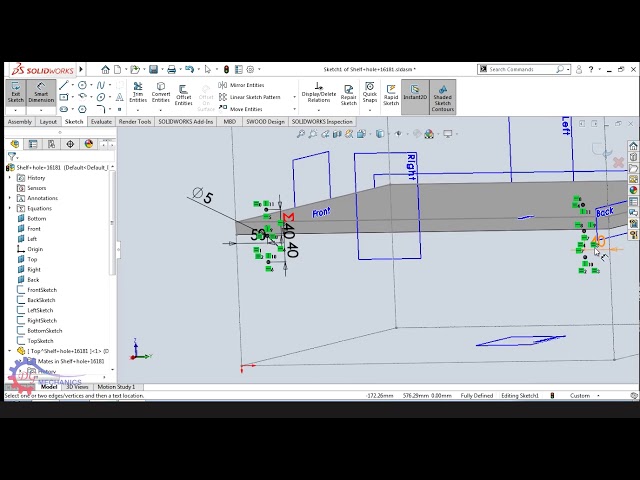
Task: Activate the Smart Dimension tool
Action: click(41, 93)
